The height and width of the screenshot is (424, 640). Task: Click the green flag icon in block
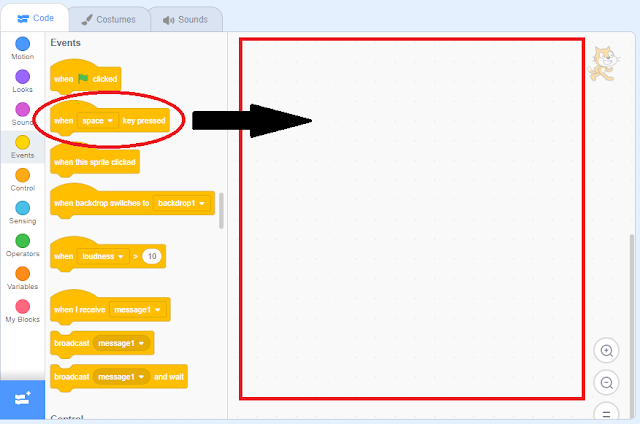[x=83, y=78]
